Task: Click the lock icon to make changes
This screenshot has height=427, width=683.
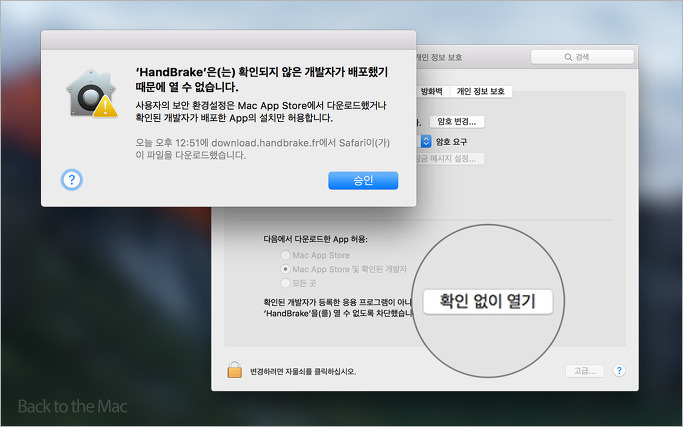Action: click(x=234, y=370)
